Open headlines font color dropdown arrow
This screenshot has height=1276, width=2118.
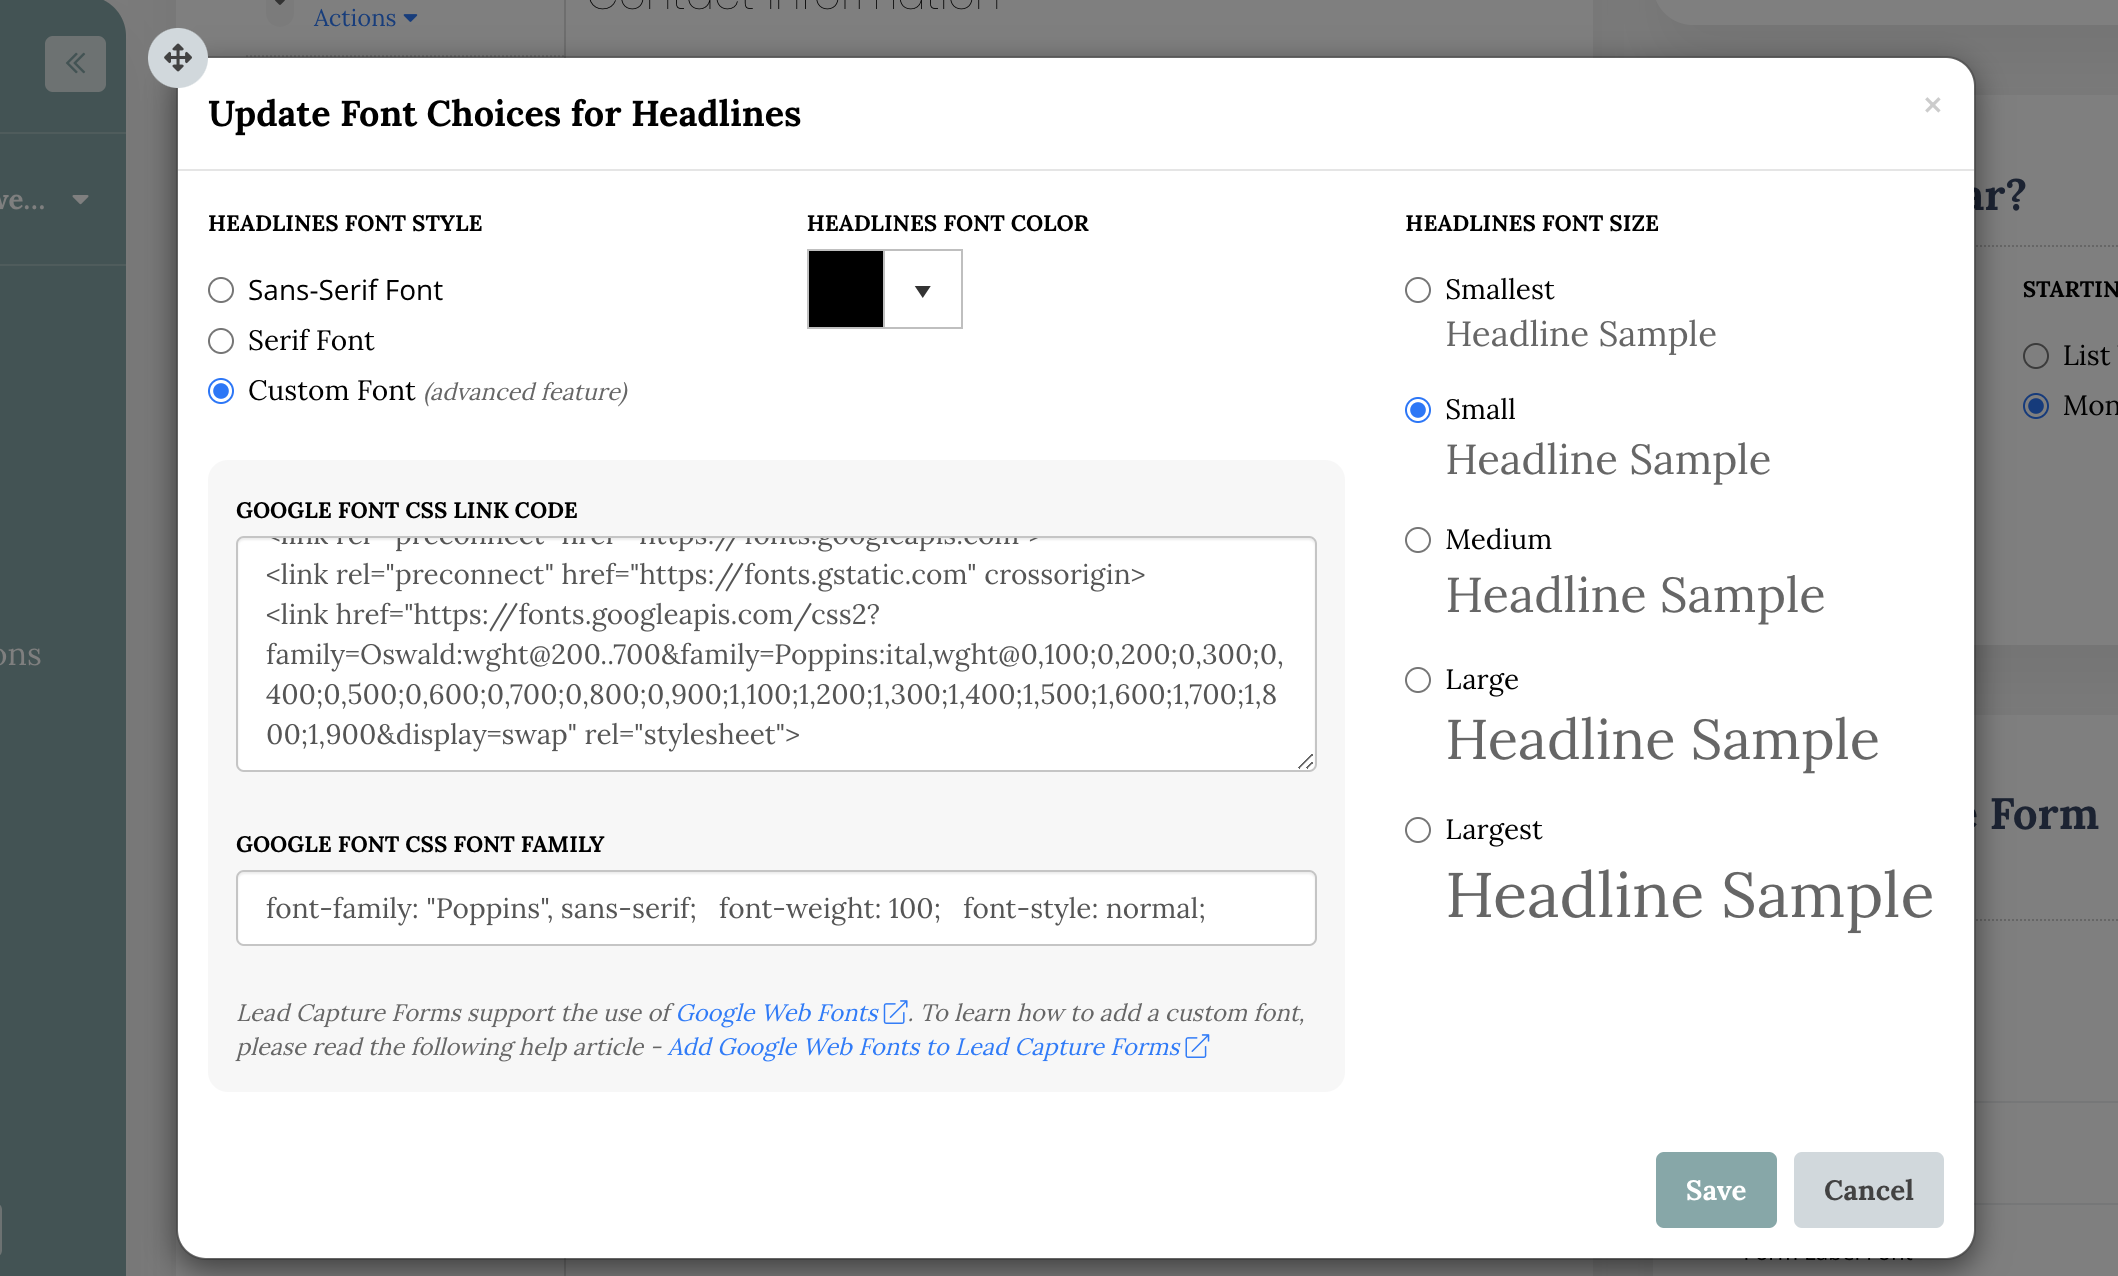[x=923, y=290]
